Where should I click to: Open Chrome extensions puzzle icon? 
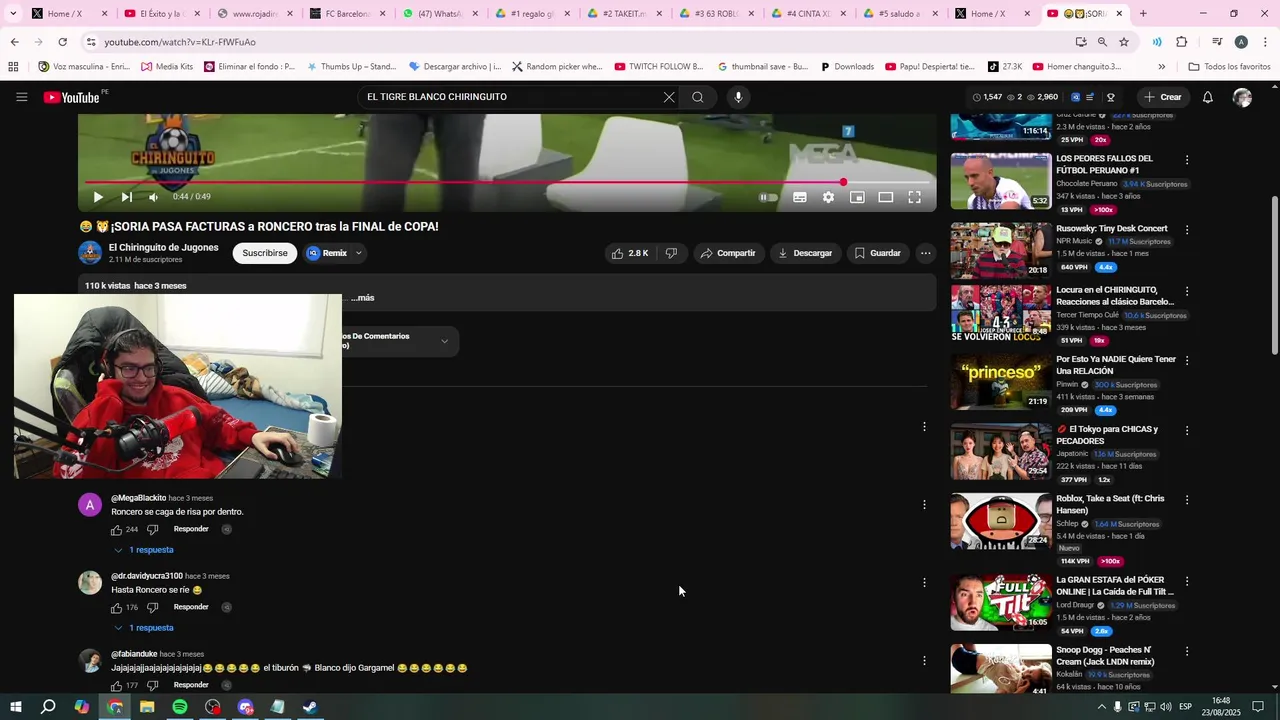pyautogui.click(x=1182, y=42)
